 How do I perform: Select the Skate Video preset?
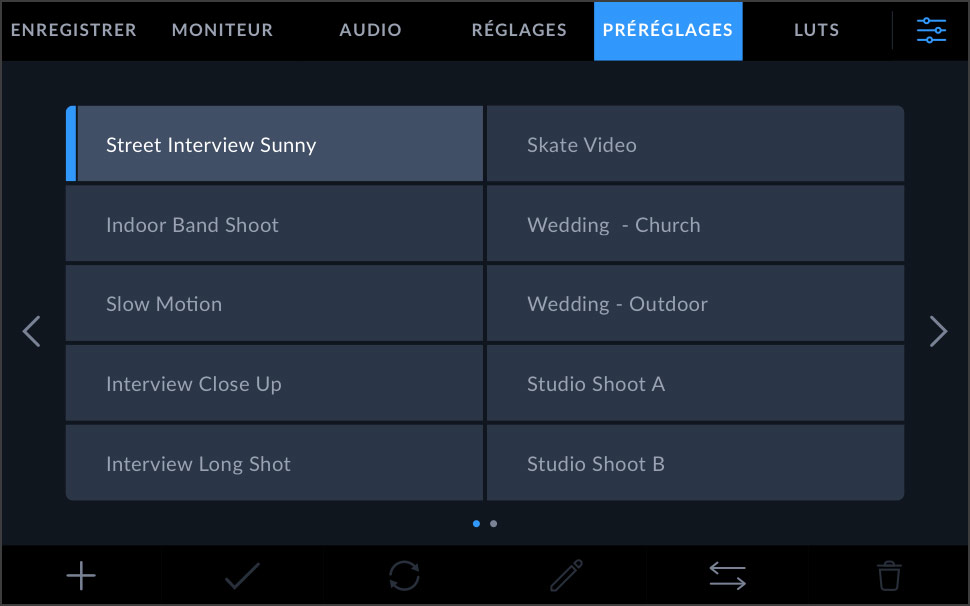(695, 144)
